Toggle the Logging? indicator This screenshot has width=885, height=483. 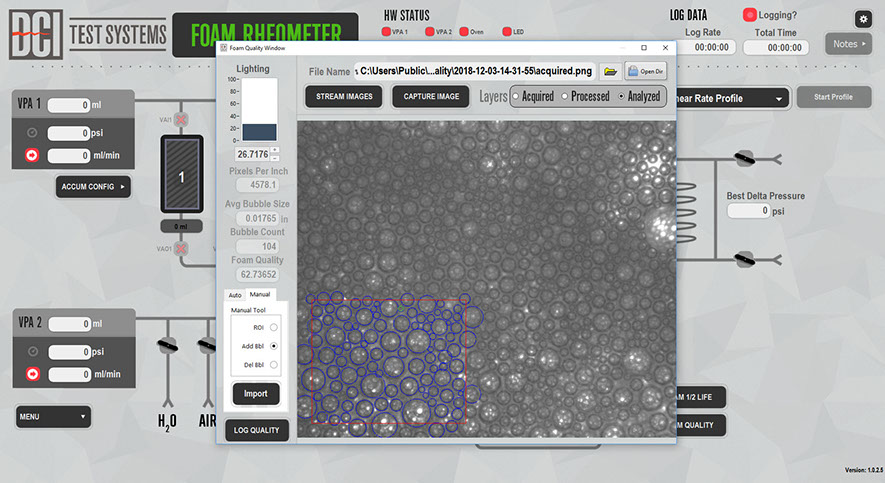(750, 15)
